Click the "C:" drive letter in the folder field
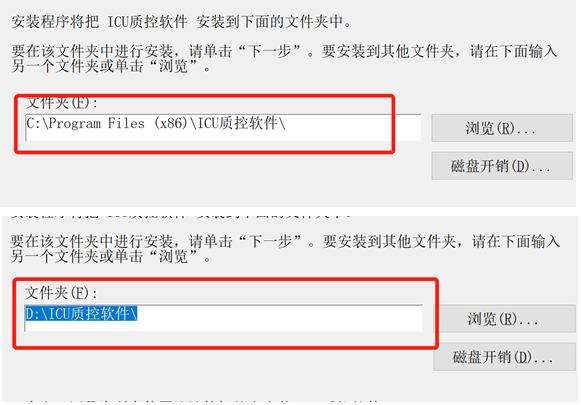 33,123
